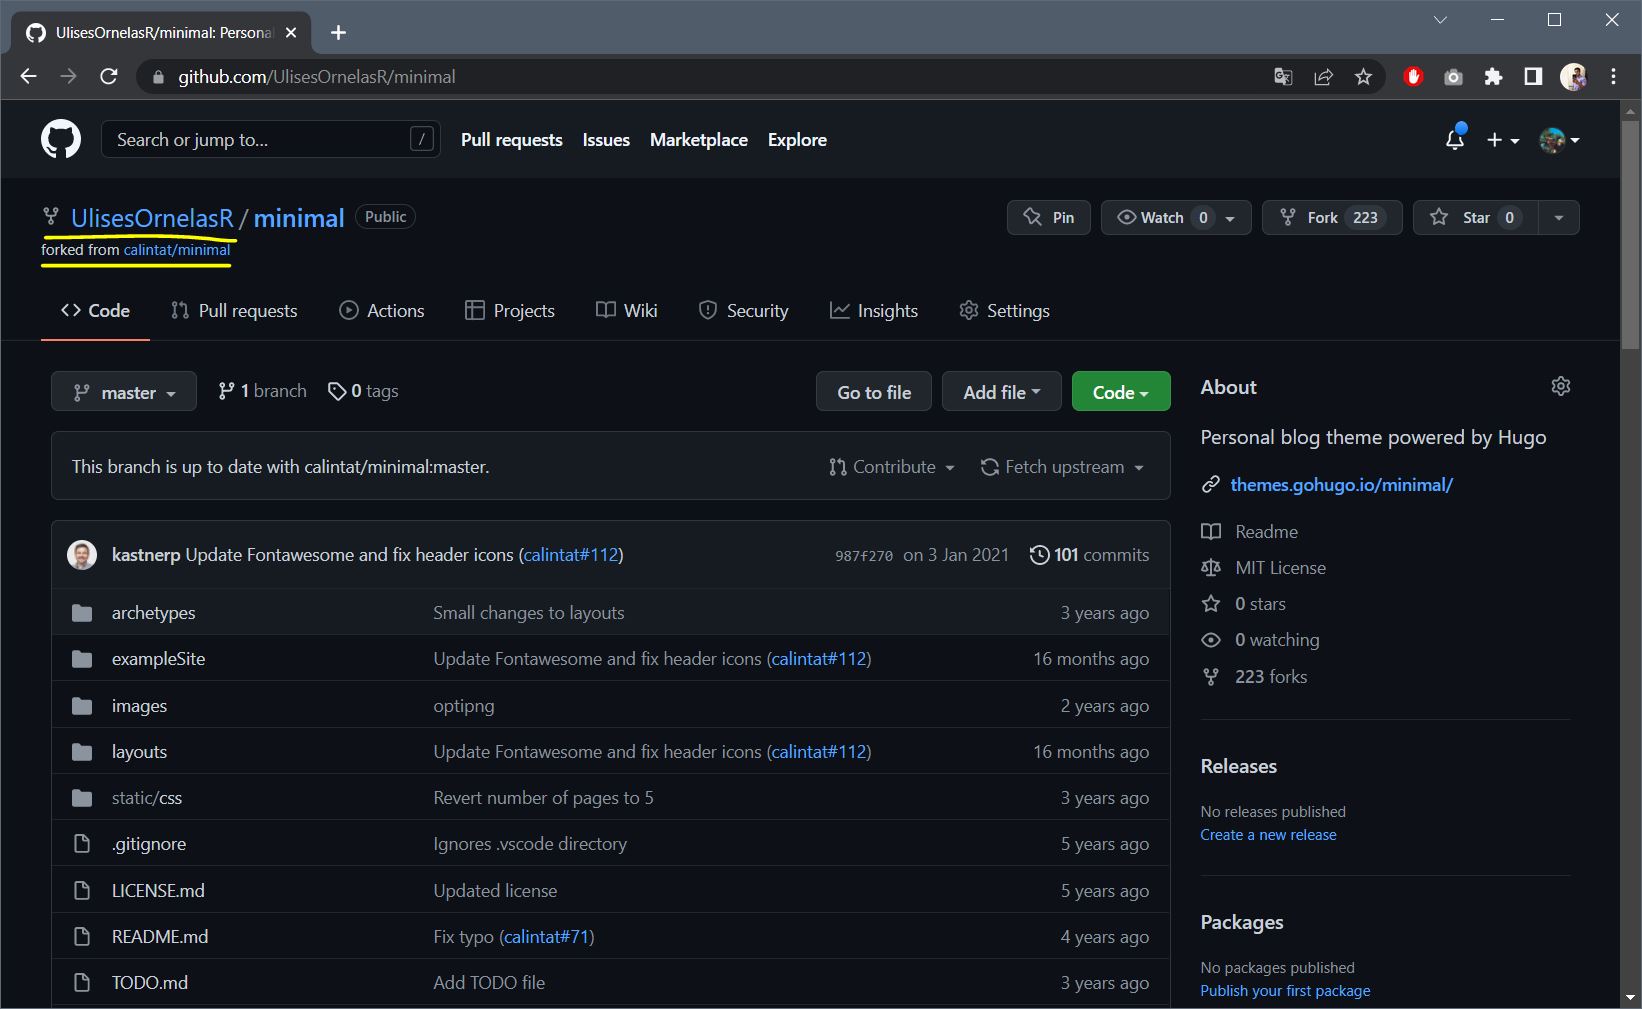Open LICENSE.md file

tap(158, 891)
